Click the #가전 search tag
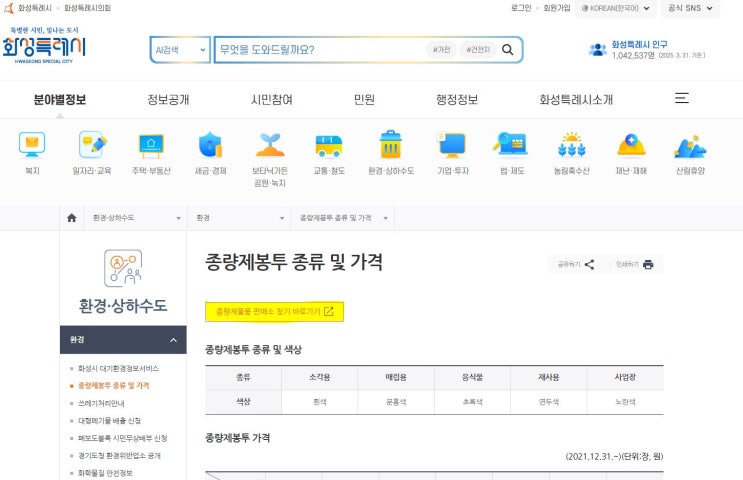The width and height of the screenshot is (743, 480). [441, 50]
